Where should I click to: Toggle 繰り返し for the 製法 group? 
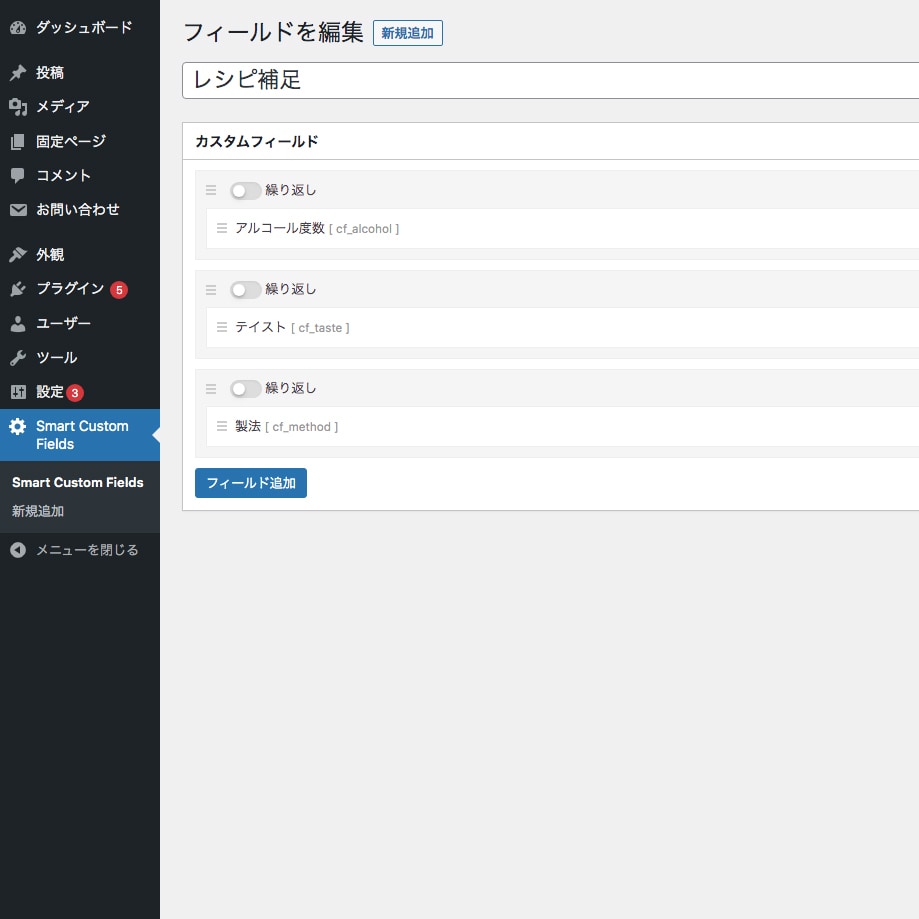(x=246, y=389)
